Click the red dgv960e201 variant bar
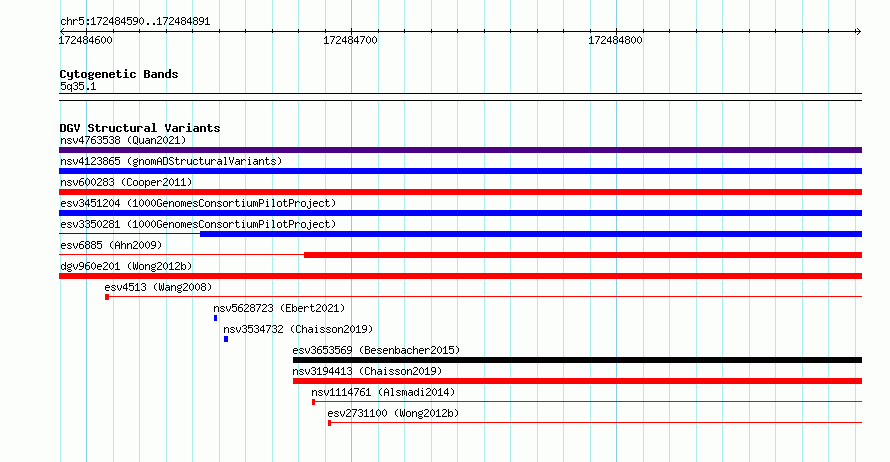The height and width of the screenshot is (462, 890). [x=460, y=276]
